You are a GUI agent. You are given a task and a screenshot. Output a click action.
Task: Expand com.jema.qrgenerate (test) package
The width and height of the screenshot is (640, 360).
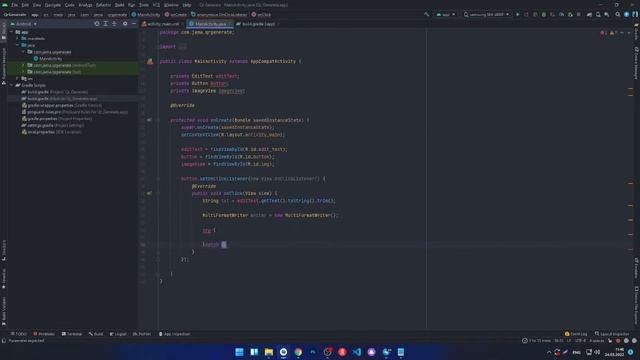click(x=23, y=72)
